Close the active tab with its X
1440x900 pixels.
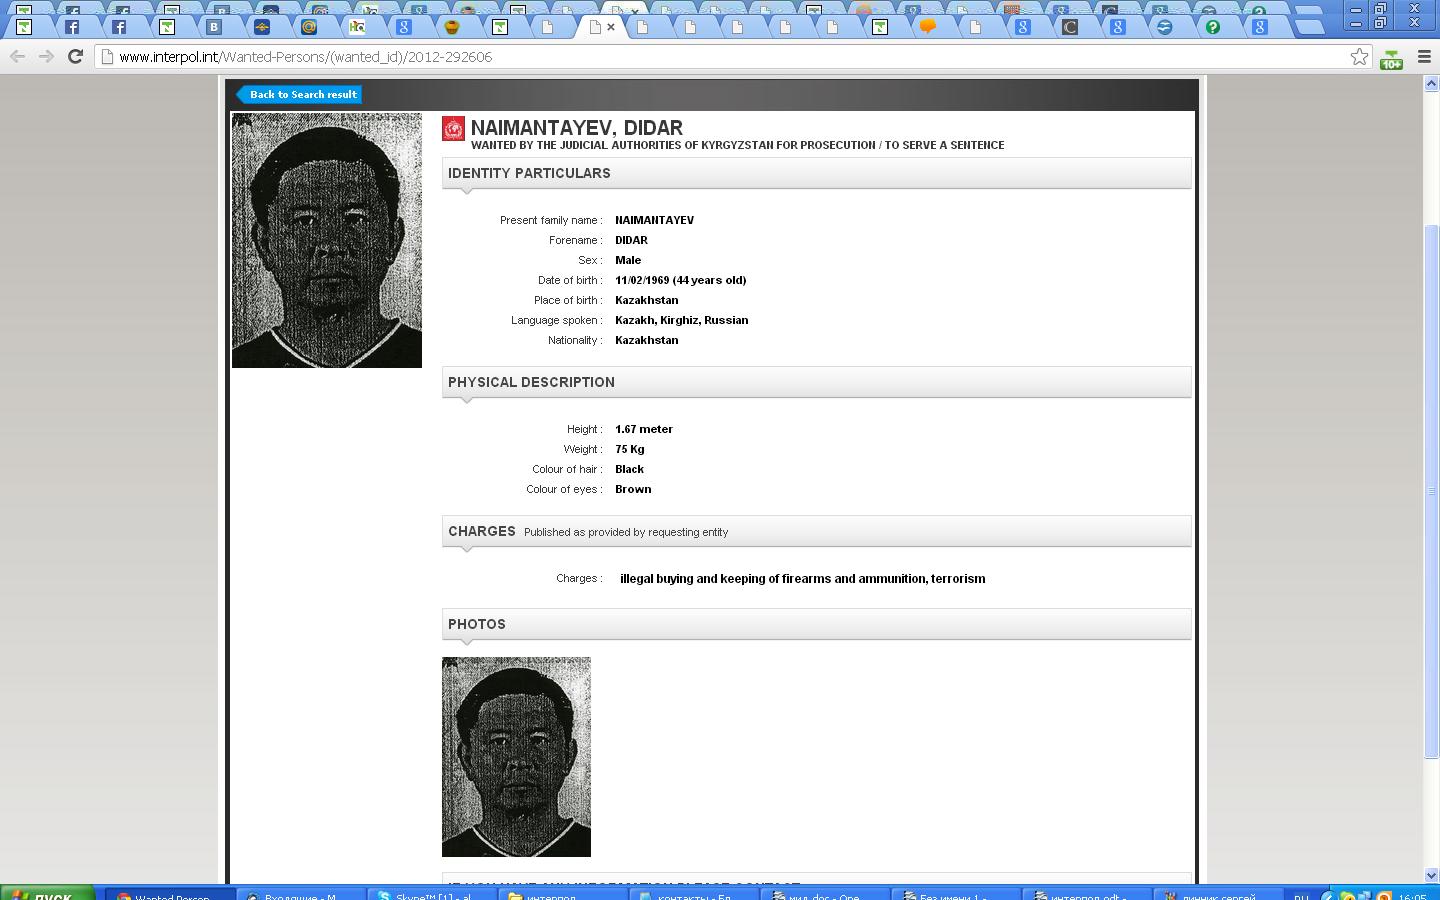point(611,27)
